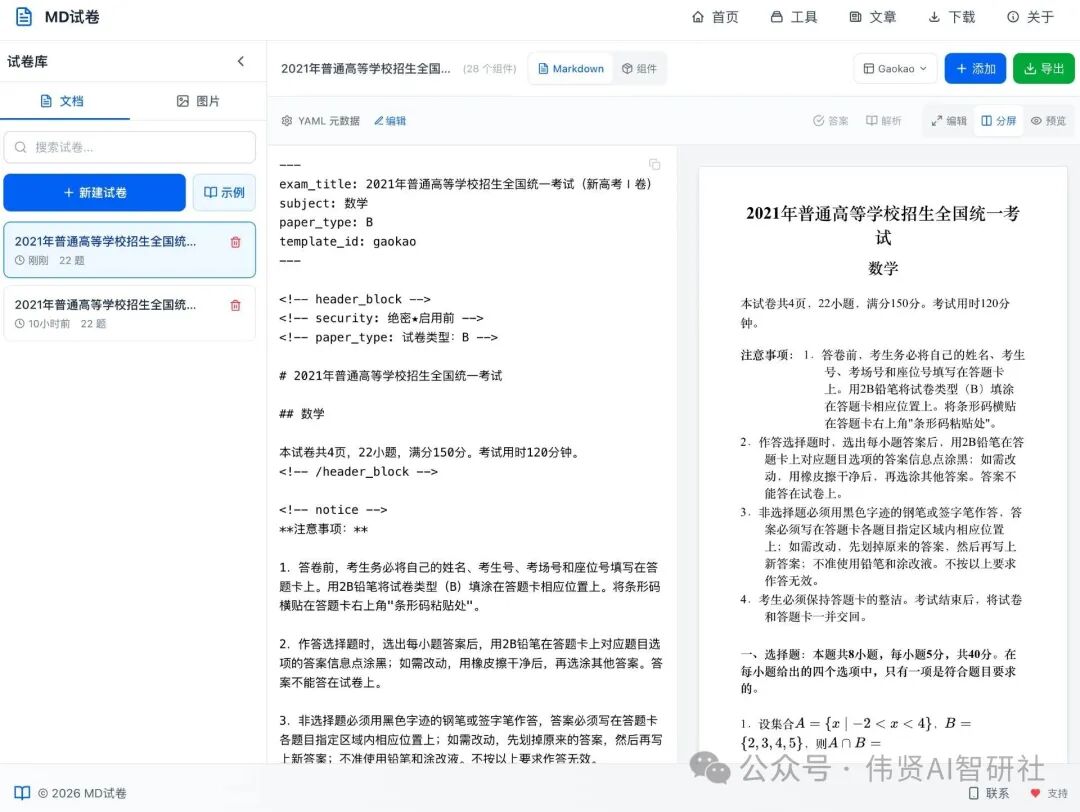This screenshot has width=1080, height=812.
Task: Select the exam paper from 10小时前
Action: pos(129,313)
